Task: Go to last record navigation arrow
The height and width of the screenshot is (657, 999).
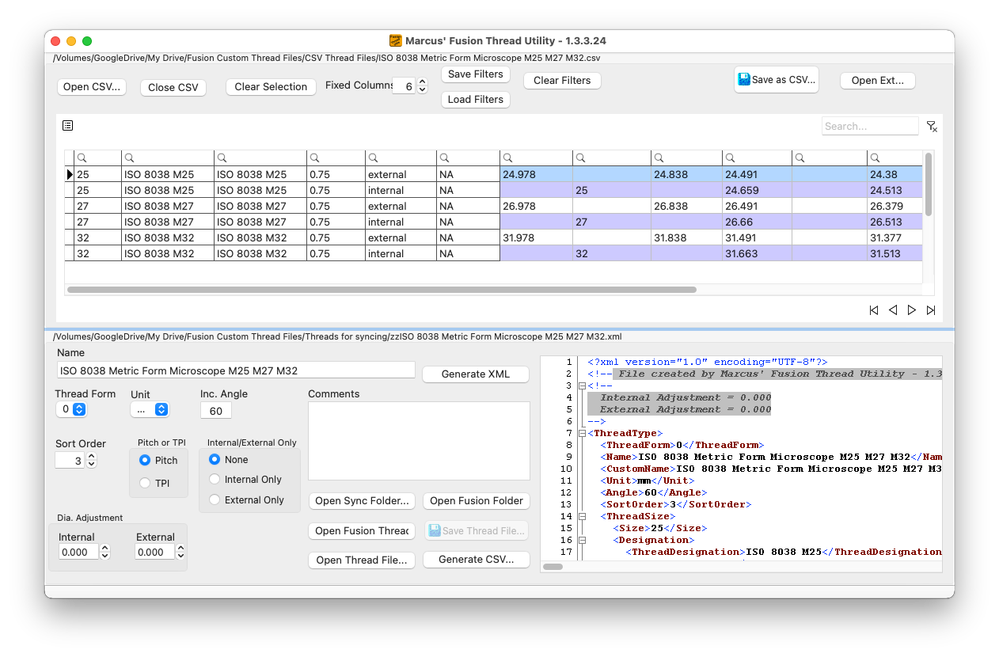Action: pyautogui.click(x=931, y=310)
